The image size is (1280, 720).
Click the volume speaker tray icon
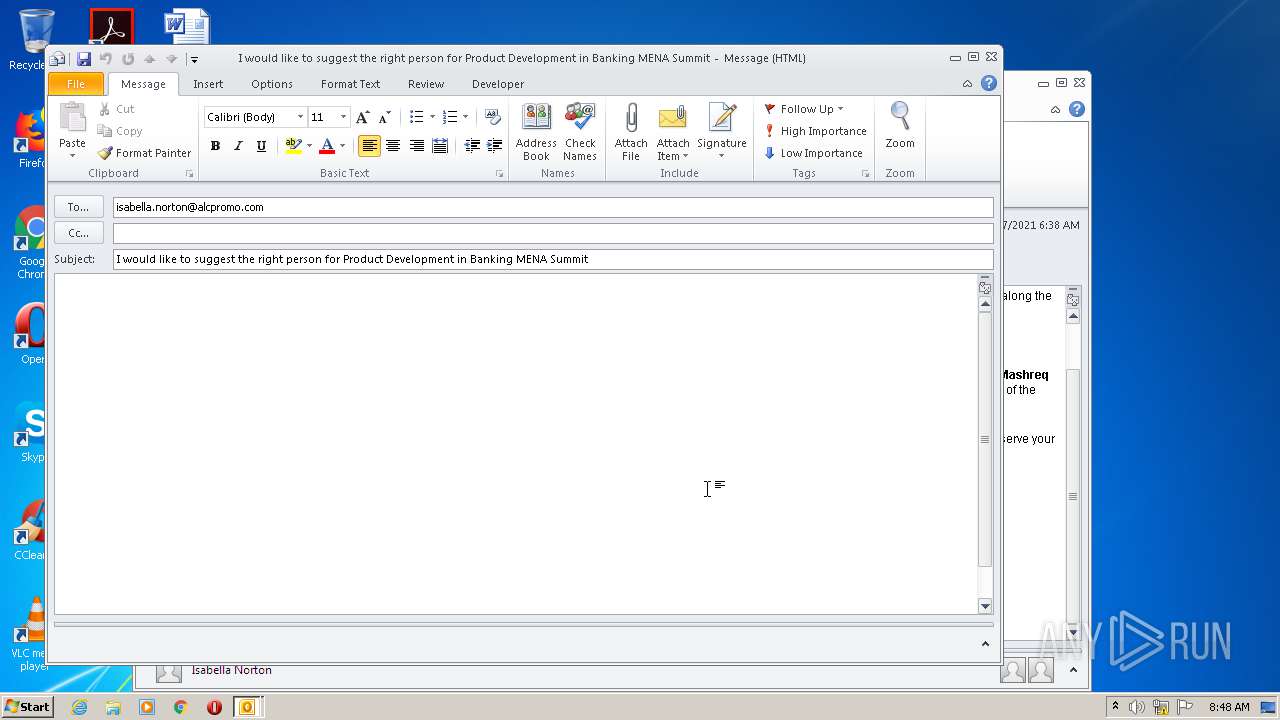[1137, 707]
